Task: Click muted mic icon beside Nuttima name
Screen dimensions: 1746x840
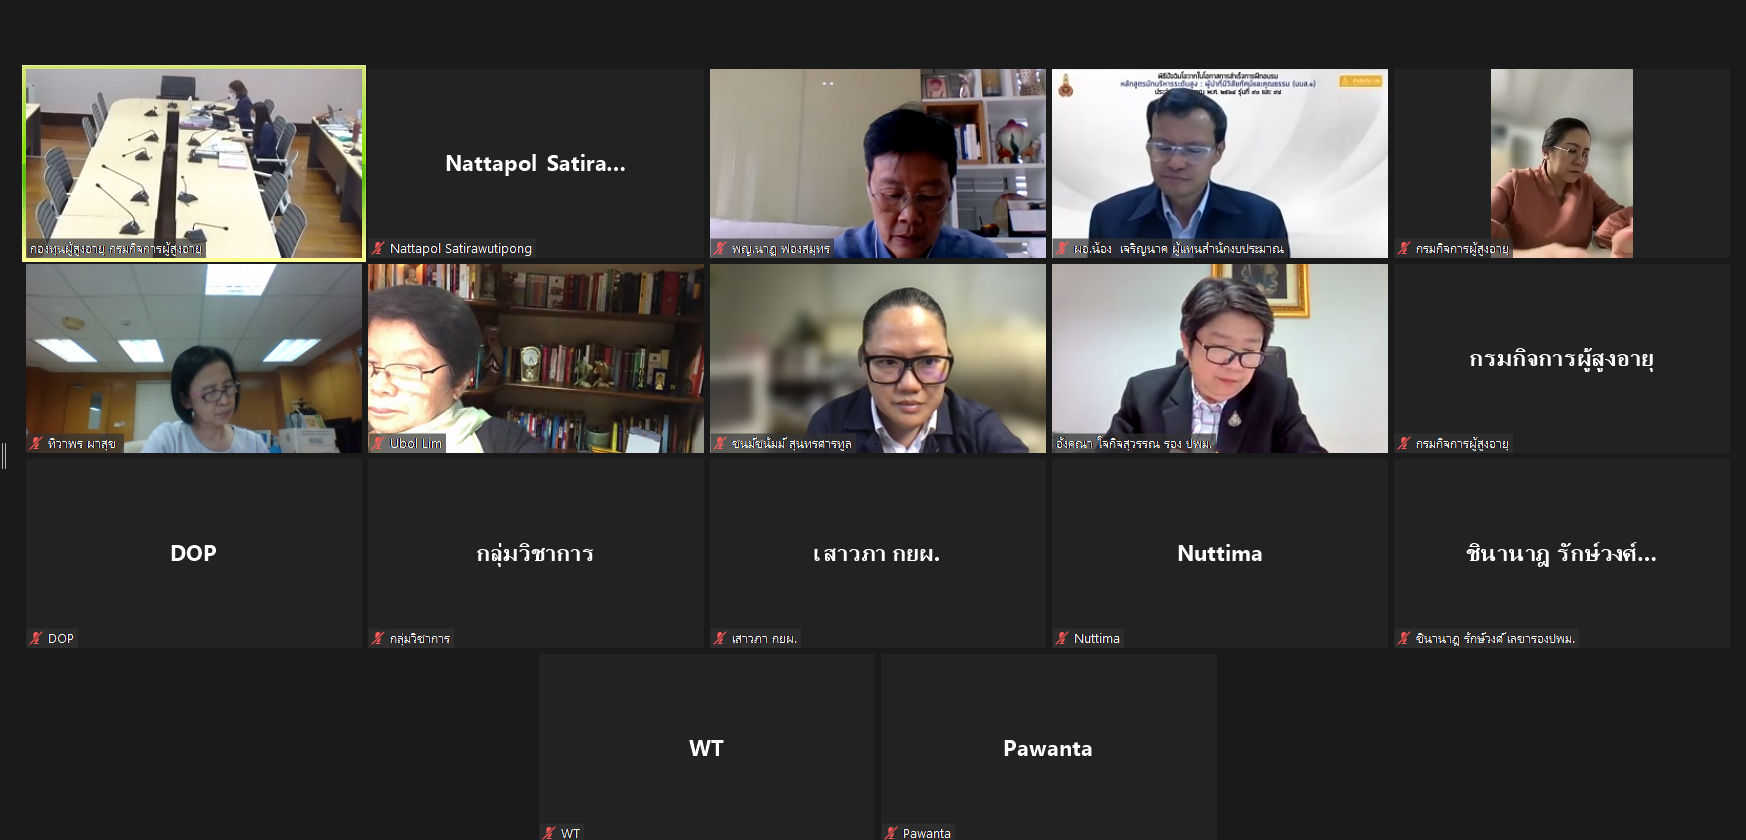Action: (1063, 638)
